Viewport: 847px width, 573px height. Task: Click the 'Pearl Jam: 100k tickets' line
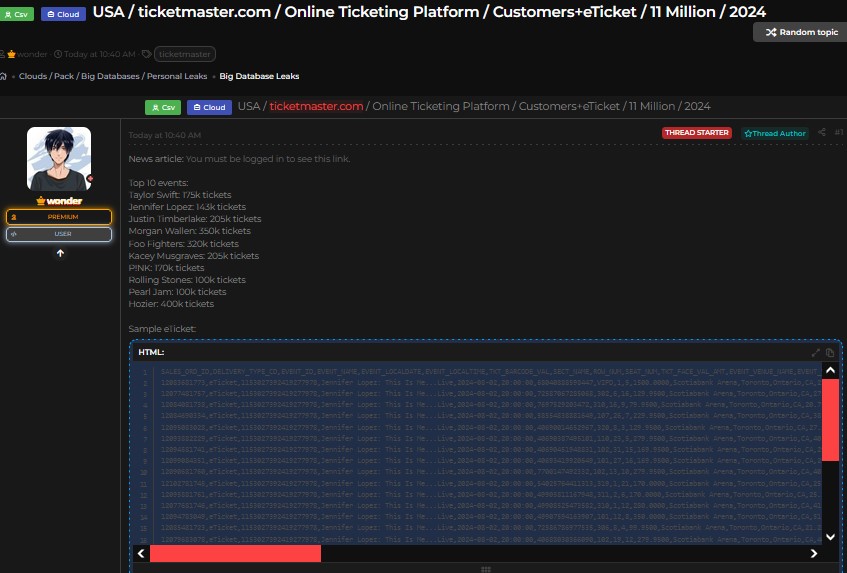pyautogui.click(x=177, y=292)
